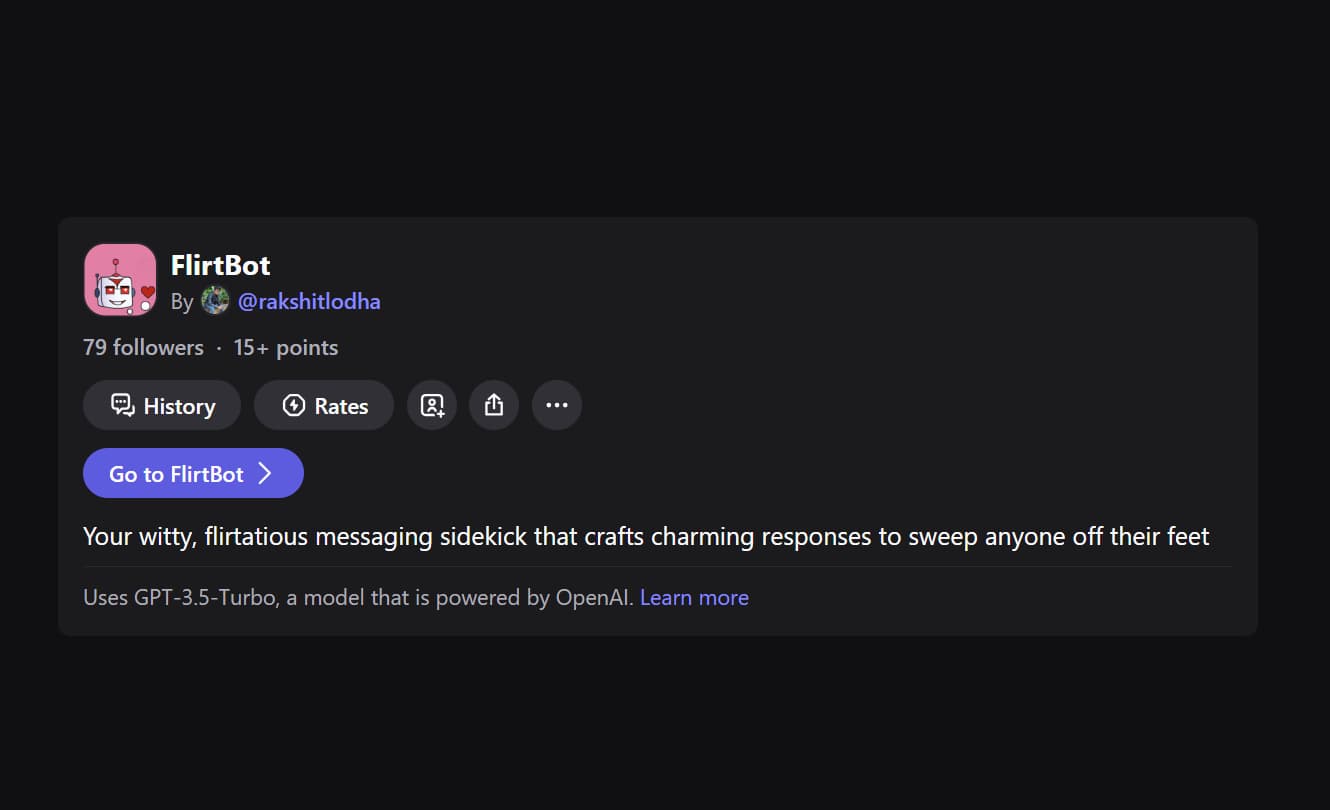Open the History label text
The width and height of the screenshot is (1330, 810).
point(179,406)
